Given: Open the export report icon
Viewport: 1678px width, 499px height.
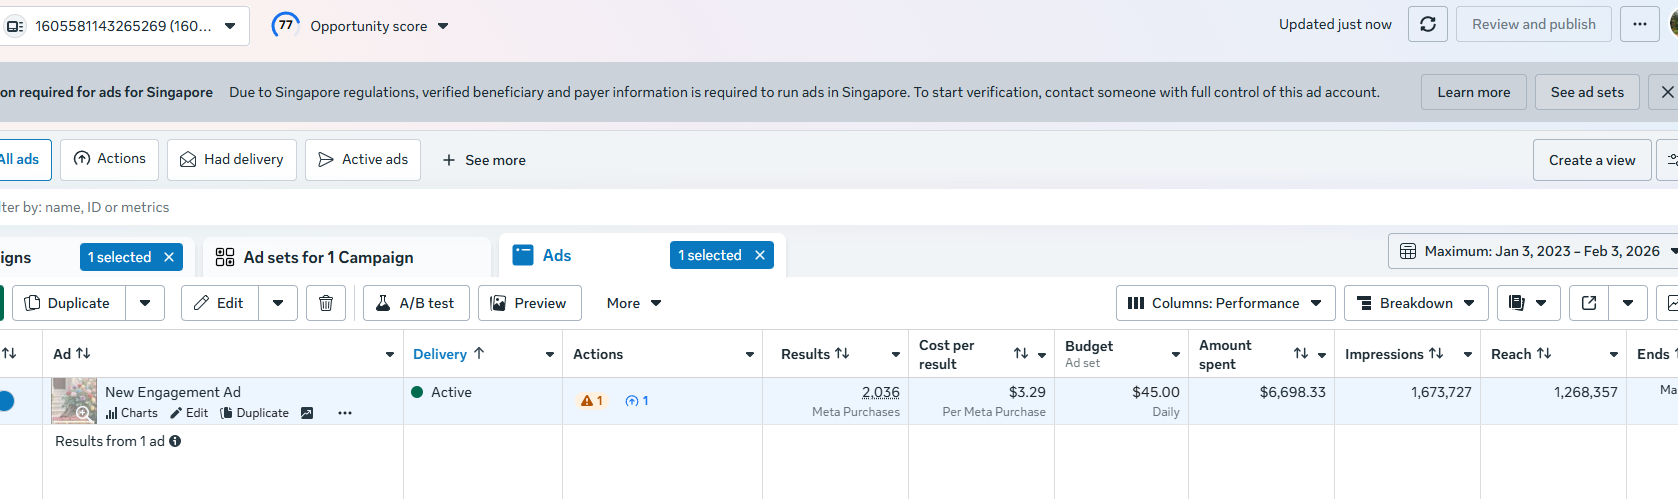Looking at the screenshot, I should point(1589,303).
